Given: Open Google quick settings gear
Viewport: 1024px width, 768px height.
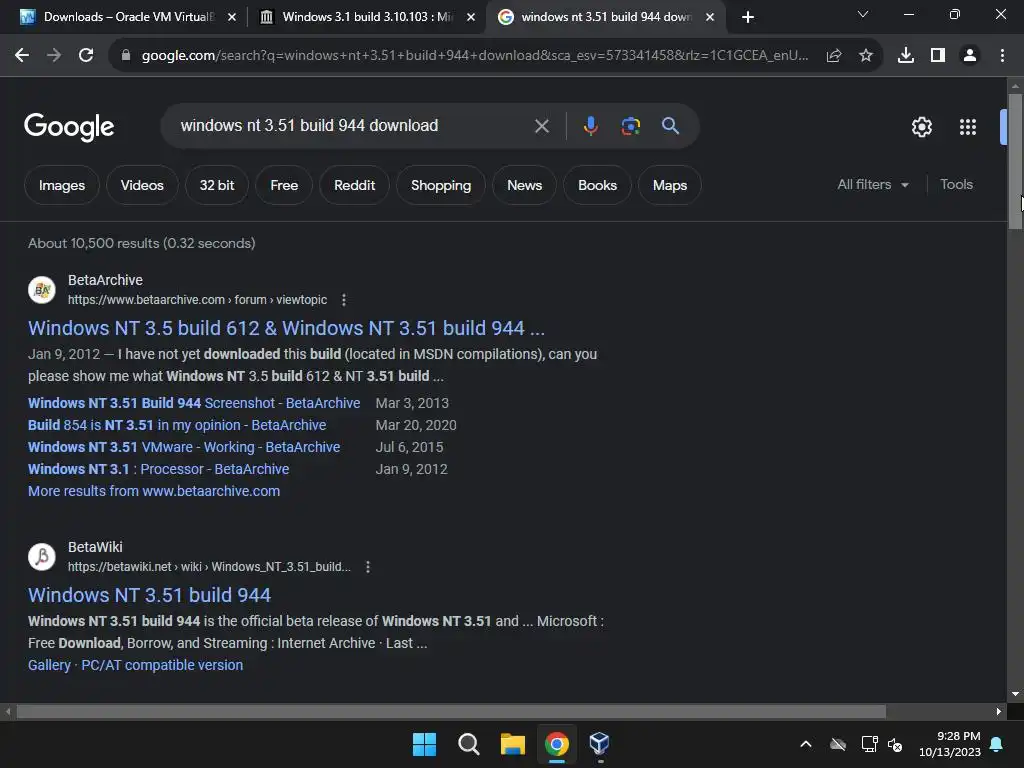Looking at the screenshot, I should point(921,127).
